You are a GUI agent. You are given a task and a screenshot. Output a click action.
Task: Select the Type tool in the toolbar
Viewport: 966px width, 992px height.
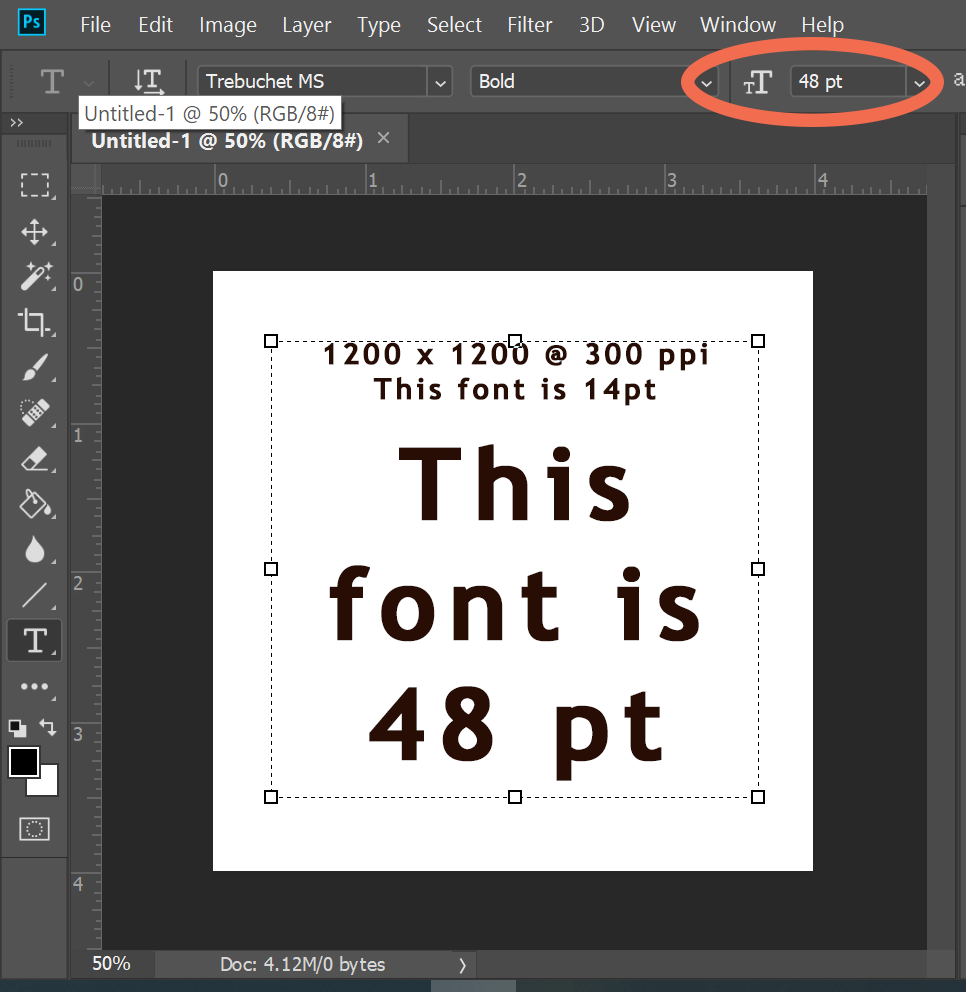pyautogui.click(x=36, y=640)
